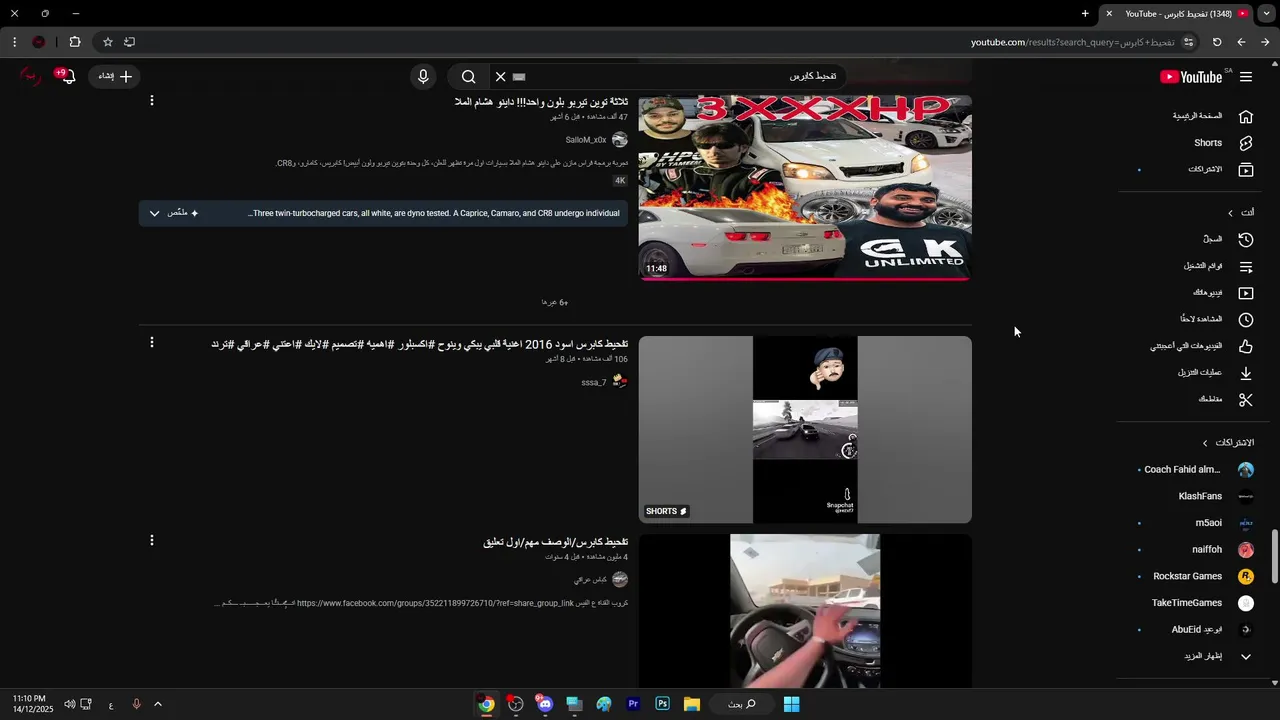Open the Windows Start button
The width and height of the screenshot is (1280, 720).
791,704
